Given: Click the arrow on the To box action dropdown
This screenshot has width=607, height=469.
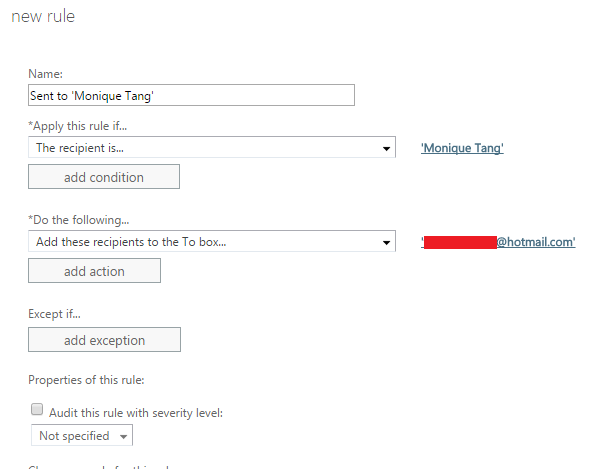Looking at the screenshot, I should tap(386, 242).
